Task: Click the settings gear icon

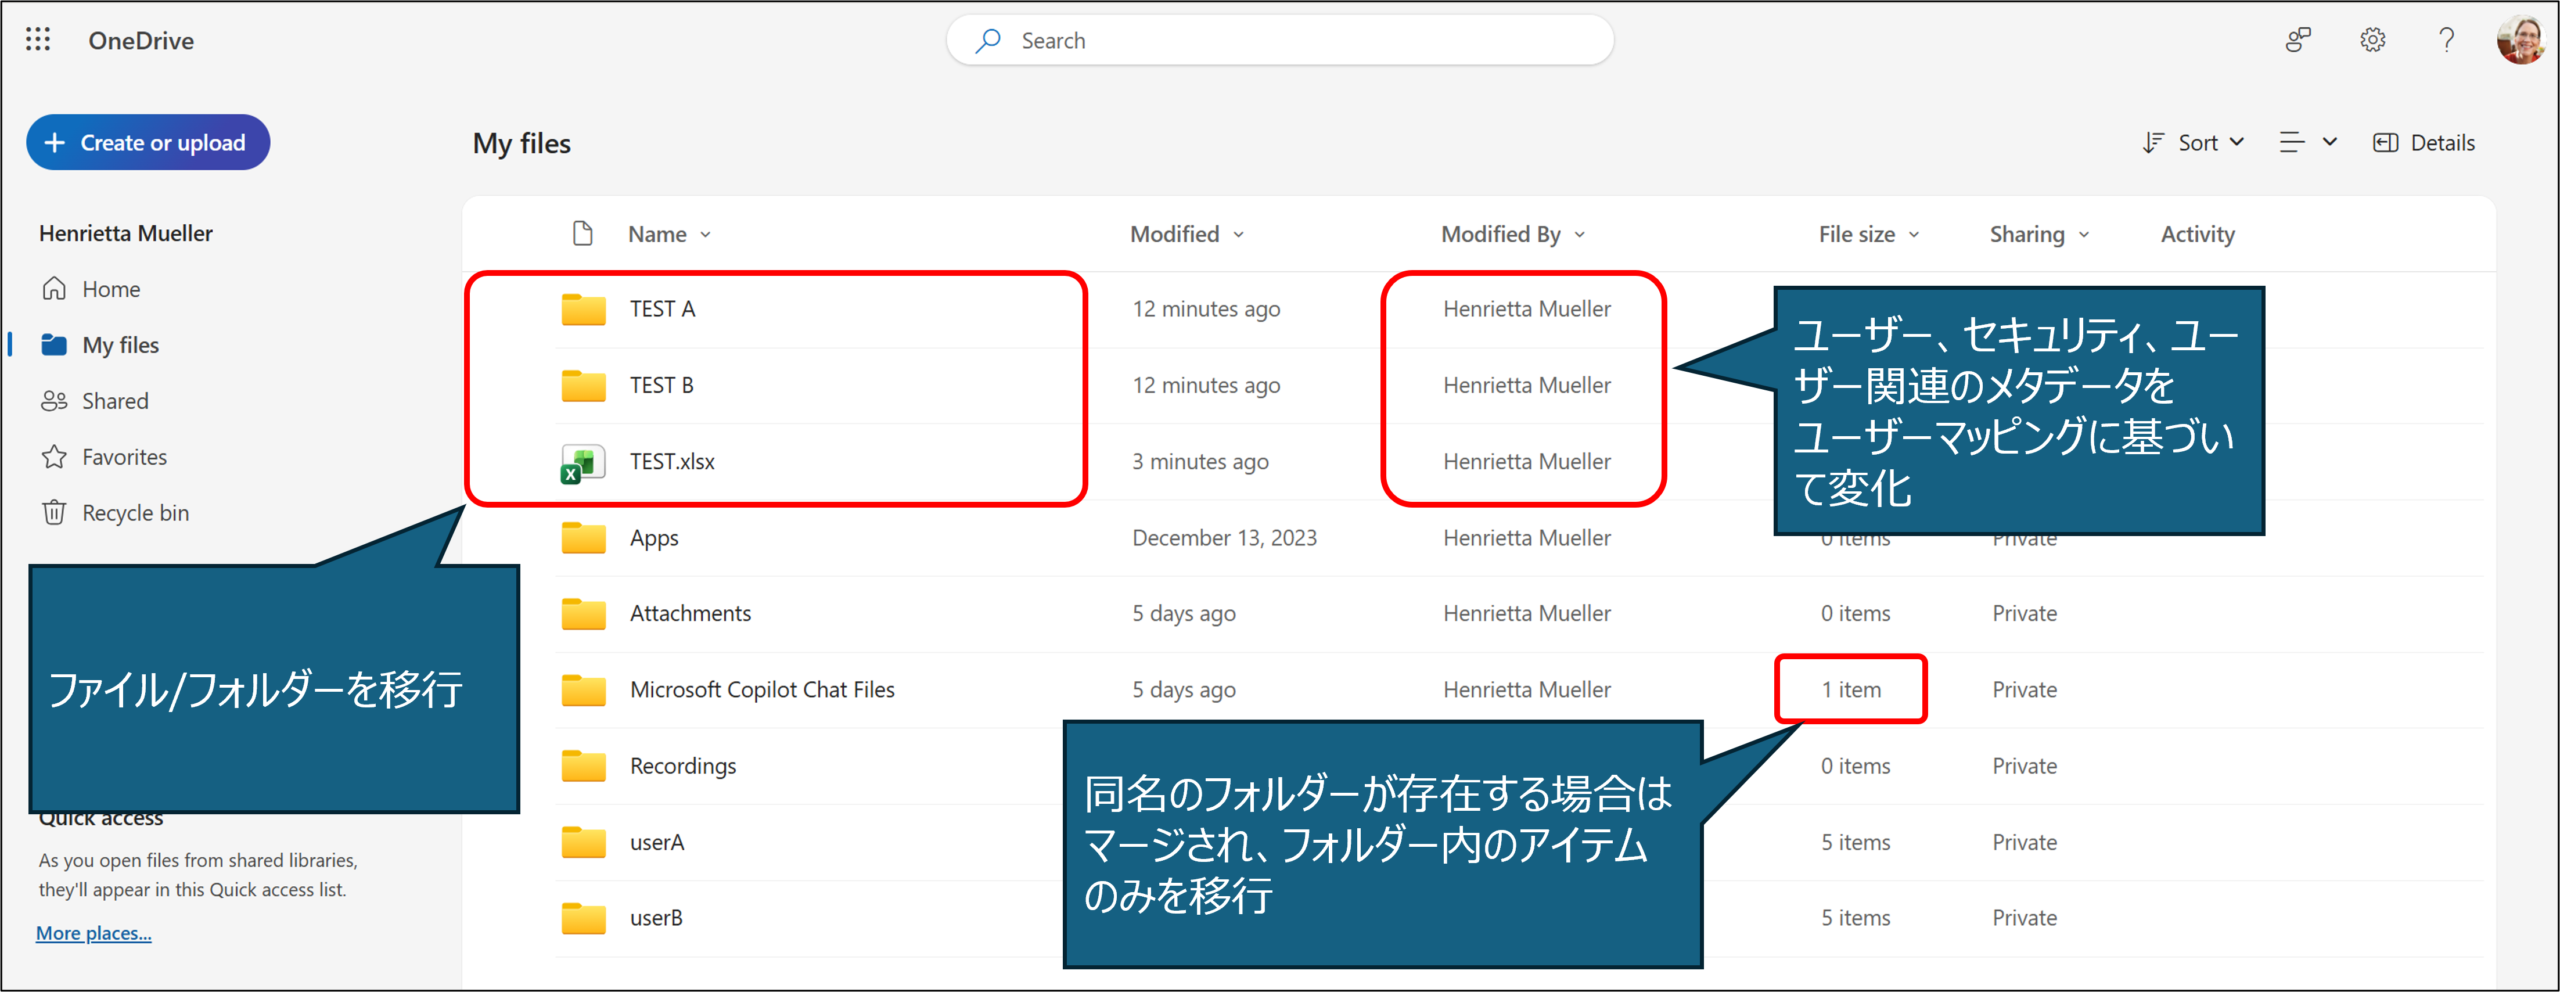Action: (2372, 40)
